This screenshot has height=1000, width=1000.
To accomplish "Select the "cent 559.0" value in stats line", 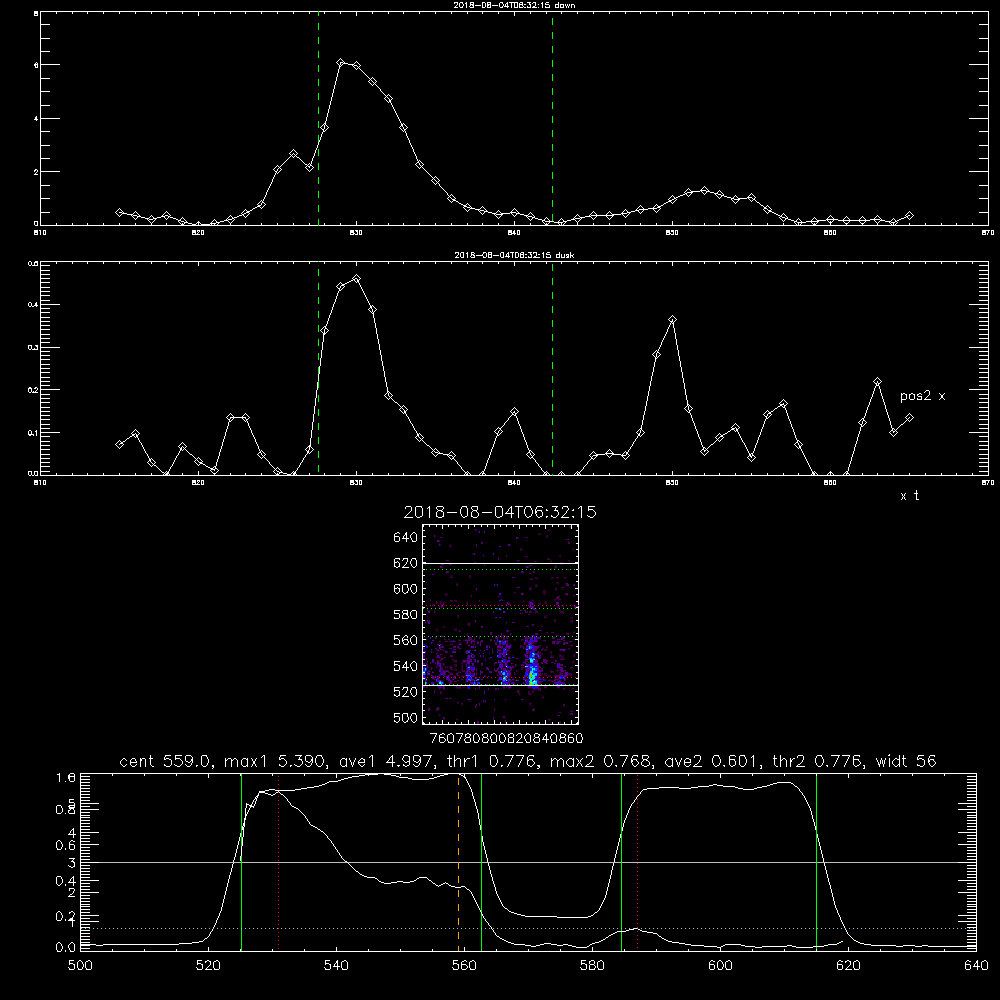I will point(167,761).
